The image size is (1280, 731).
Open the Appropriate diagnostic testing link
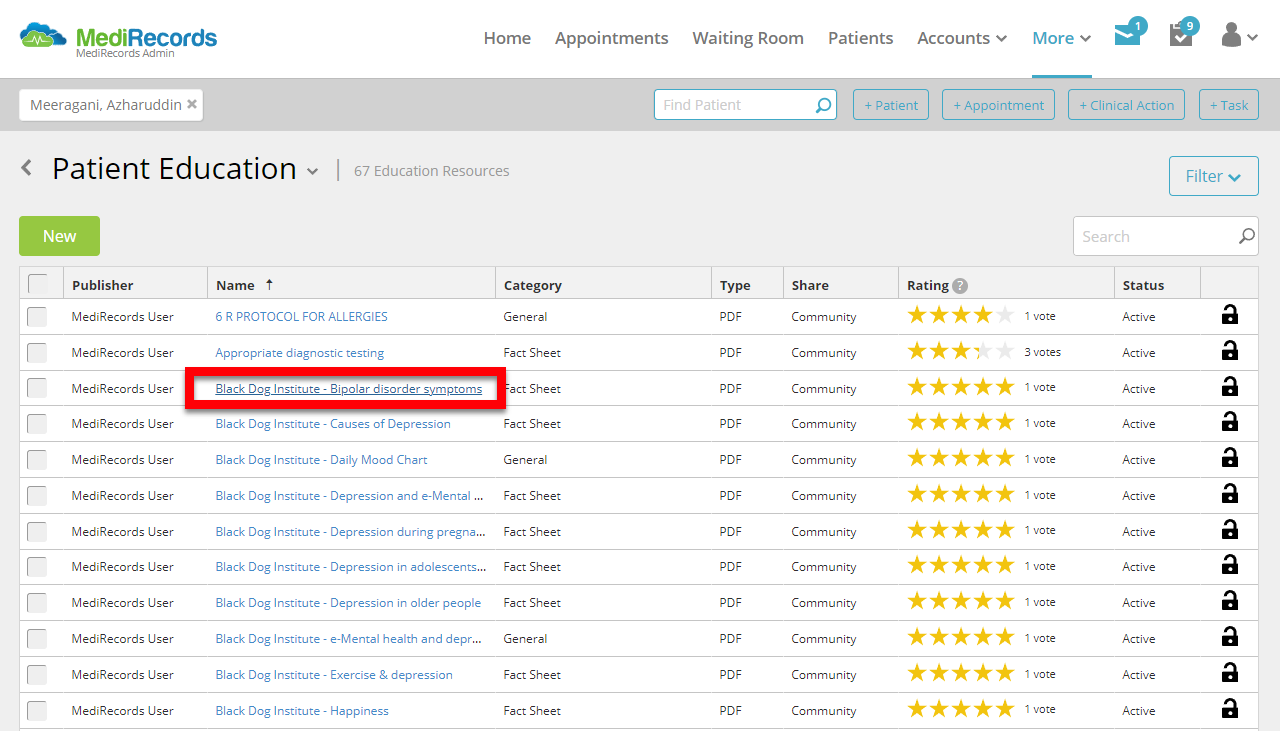299,353
